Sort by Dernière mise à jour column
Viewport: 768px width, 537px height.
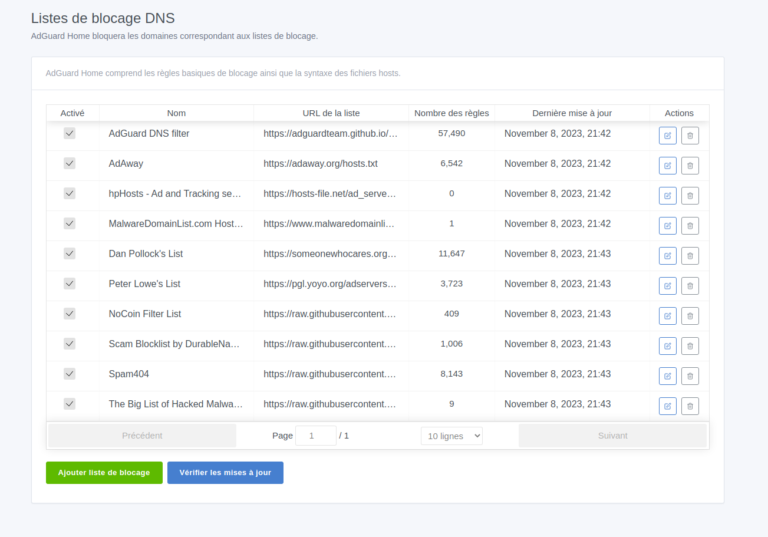tap(571, 113)
